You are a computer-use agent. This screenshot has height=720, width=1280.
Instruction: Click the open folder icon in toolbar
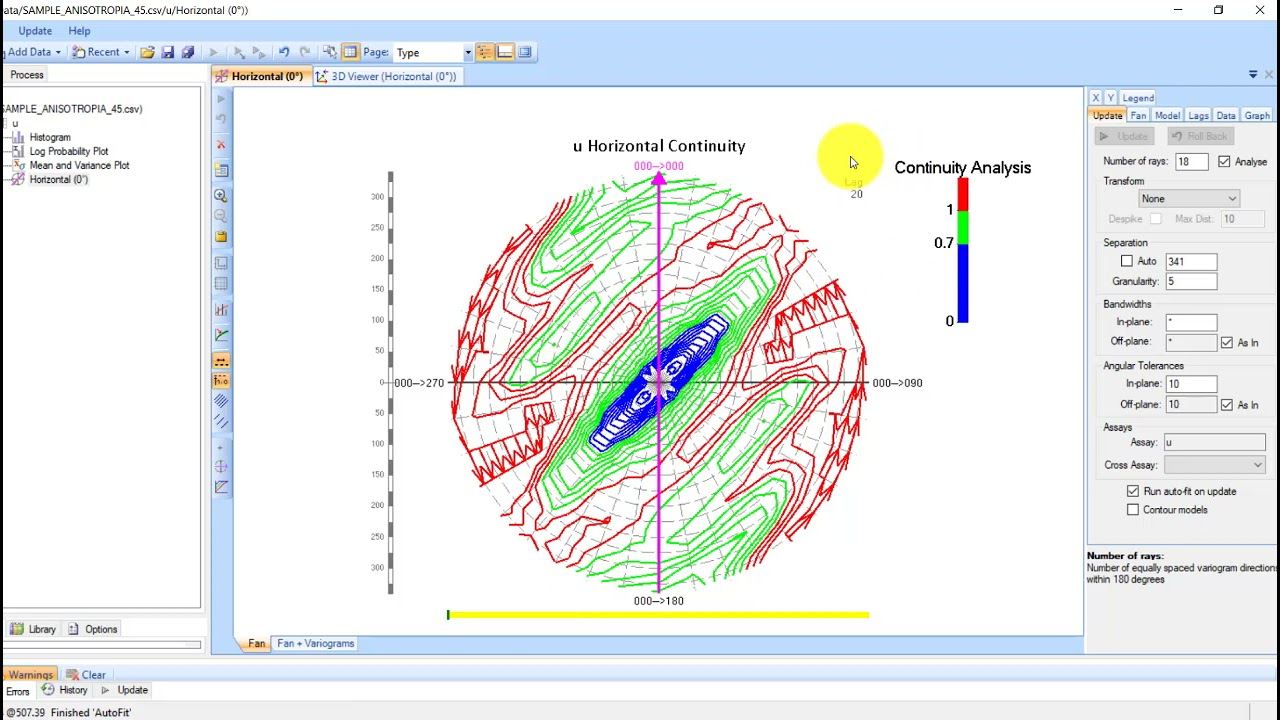pyautogui.click(x=147, y=52)
